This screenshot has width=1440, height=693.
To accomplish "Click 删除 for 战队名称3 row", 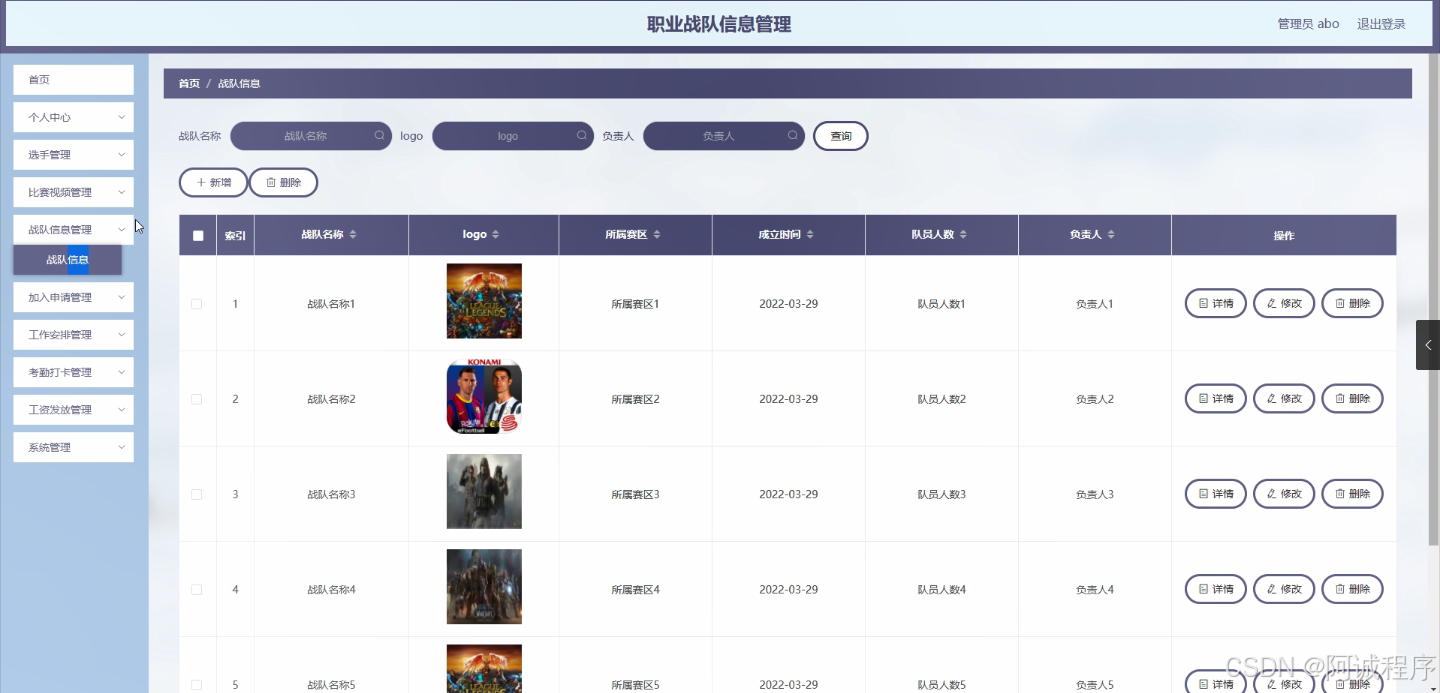I will tap(1352, 494).
